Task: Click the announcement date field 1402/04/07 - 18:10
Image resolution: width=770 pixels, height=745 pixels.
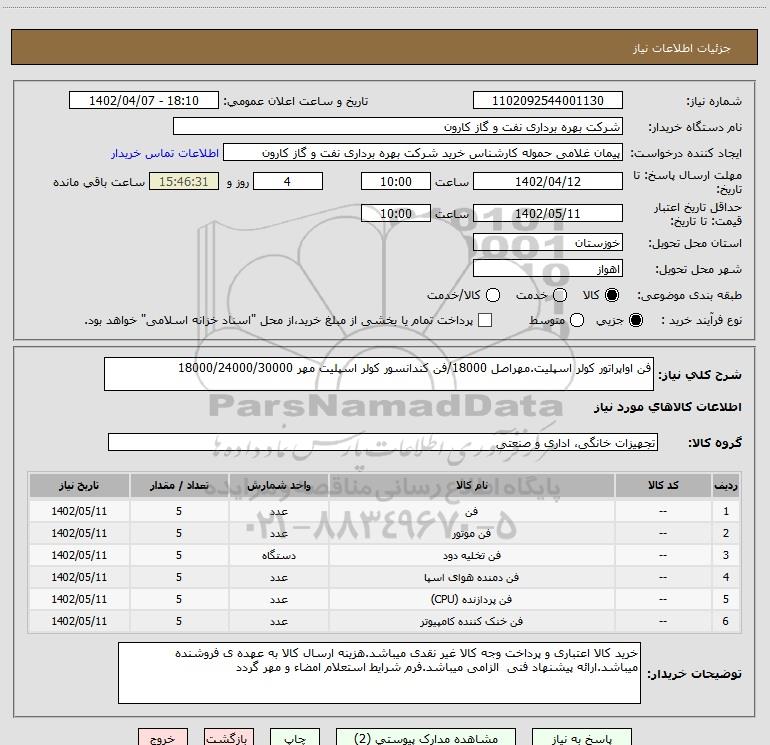Action: (144, 101)
